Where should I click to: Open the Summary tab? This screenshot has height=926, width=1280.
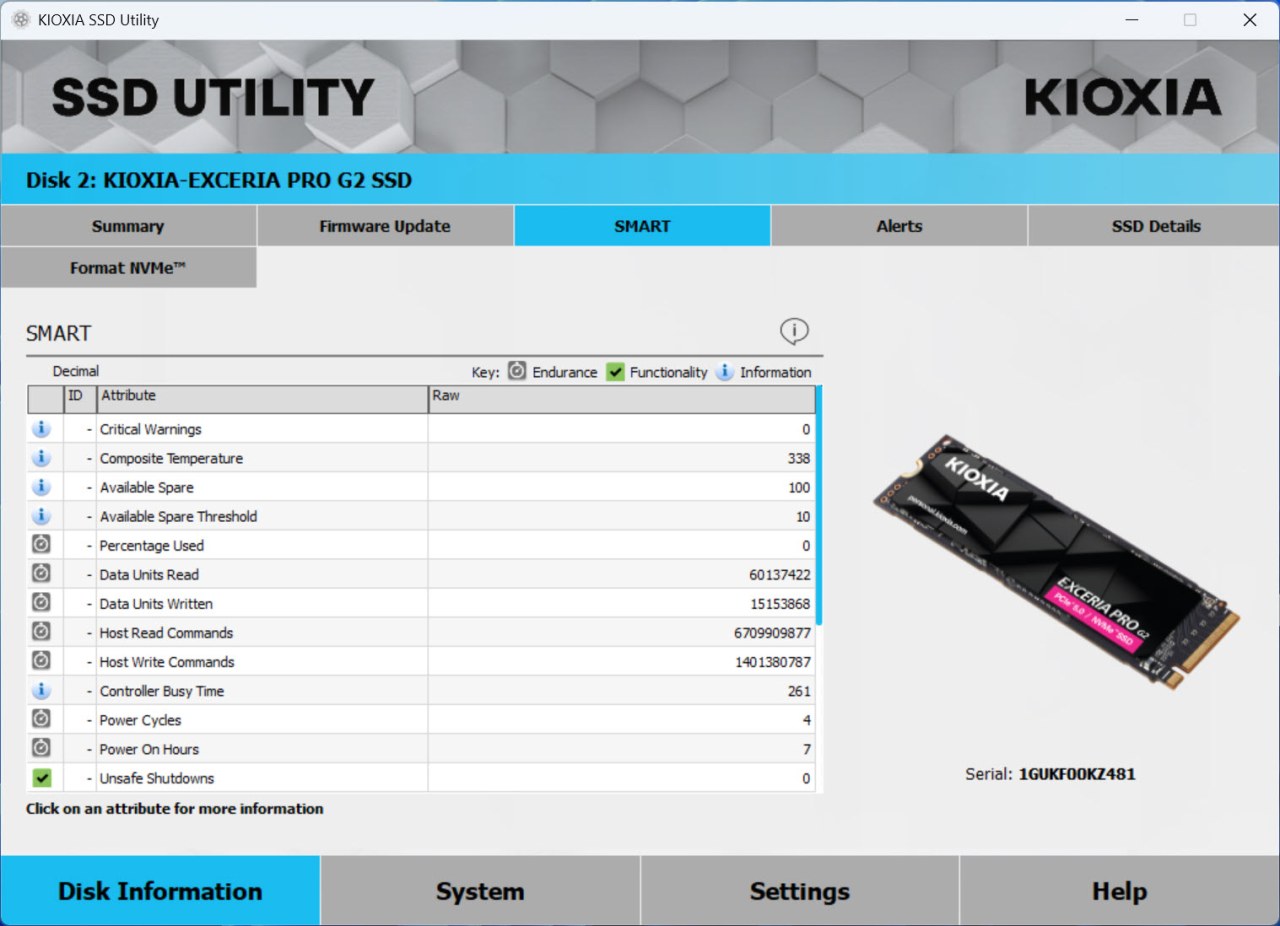point(128,226)
